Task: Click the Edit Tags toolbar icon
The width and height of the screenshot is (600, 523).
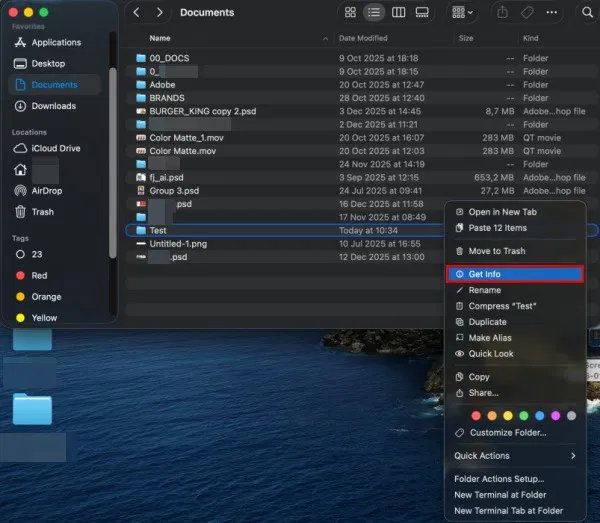Action: point(527,13)
